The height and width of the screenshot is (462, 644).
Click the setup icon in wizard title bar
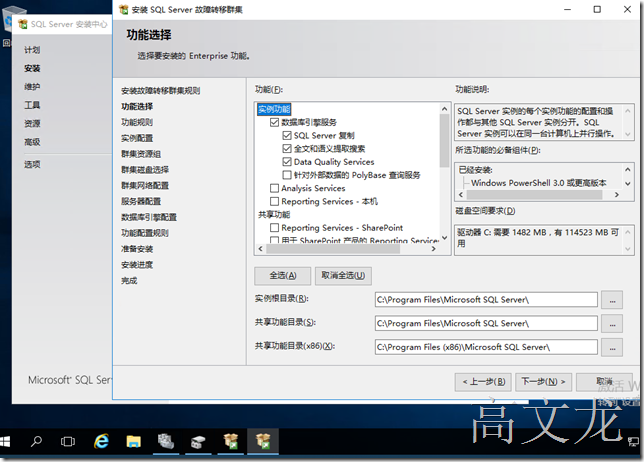click(x=123, y=9)
